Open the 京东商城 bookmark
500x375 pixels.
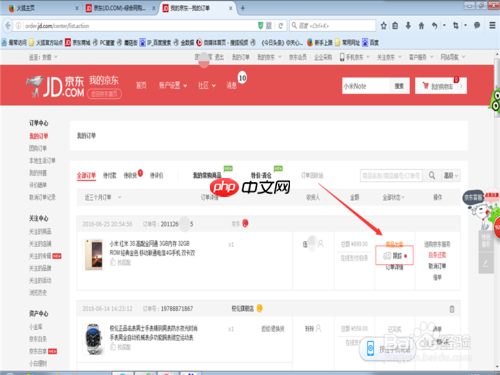(x=78, y=43)
